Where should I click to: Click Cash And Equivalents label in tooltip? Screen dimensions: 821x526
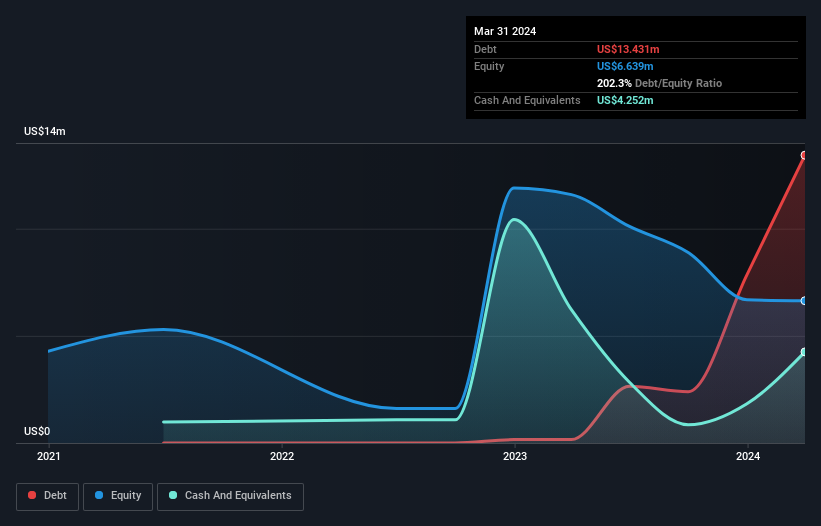[527, 100]
